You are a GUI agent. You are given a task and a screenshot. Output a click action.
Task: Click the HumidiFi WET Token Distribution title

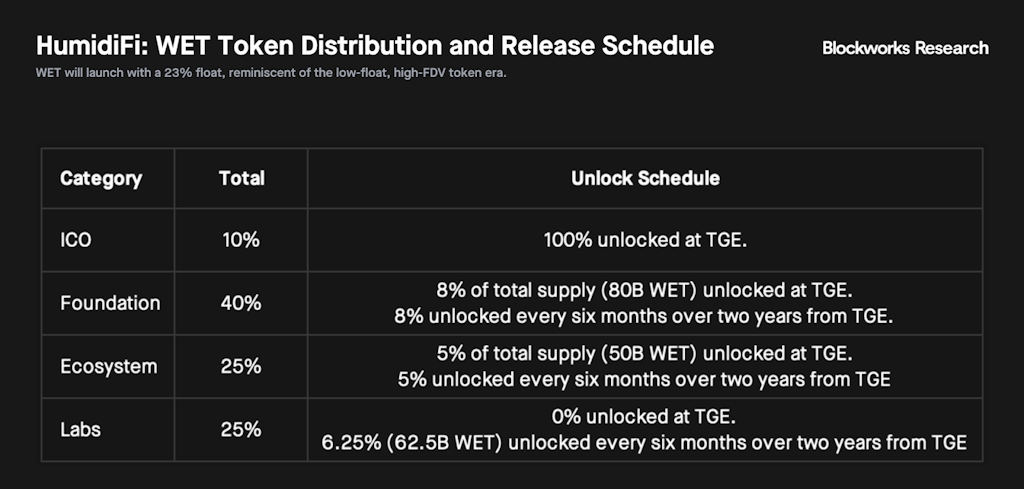click(375, 46)
